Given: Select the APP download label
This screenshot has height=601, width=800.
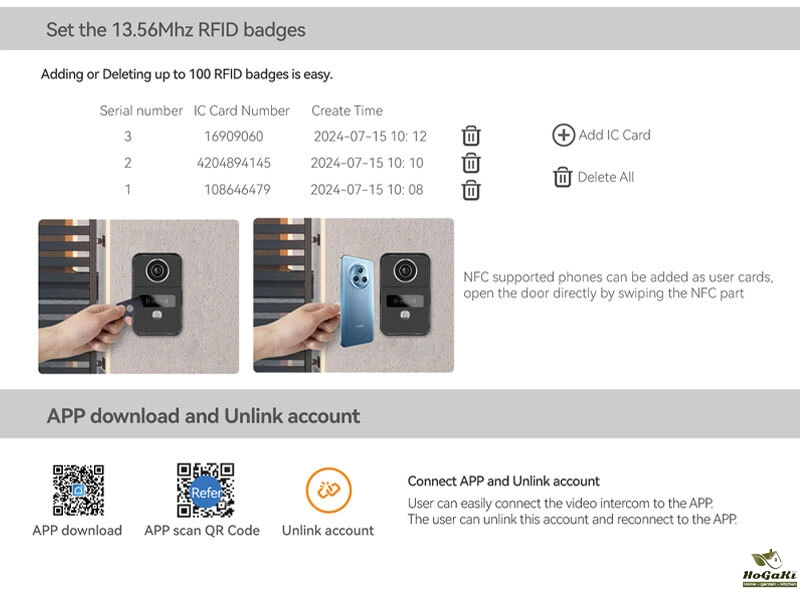Looking at the screenshot, I should click(77, 530).
